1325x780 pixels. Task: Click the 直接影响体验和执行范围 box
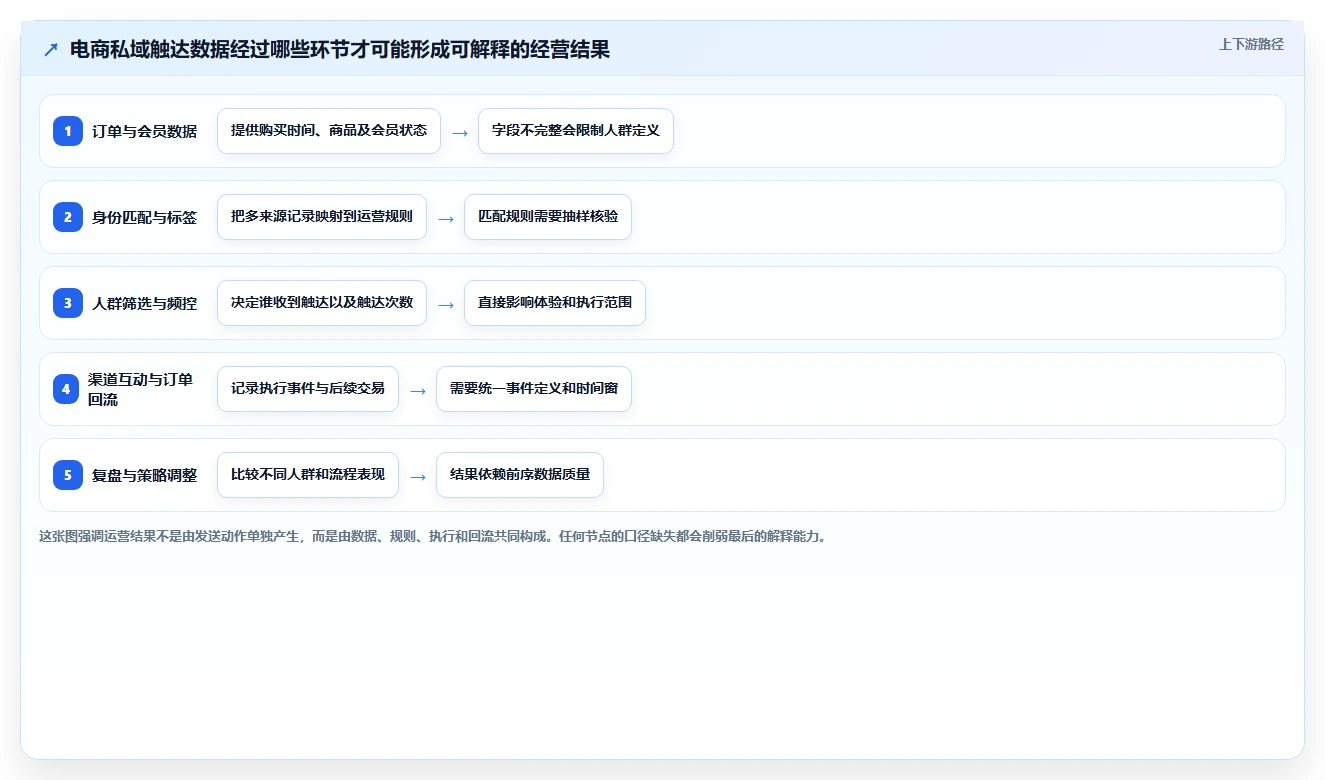click(555, 303)
